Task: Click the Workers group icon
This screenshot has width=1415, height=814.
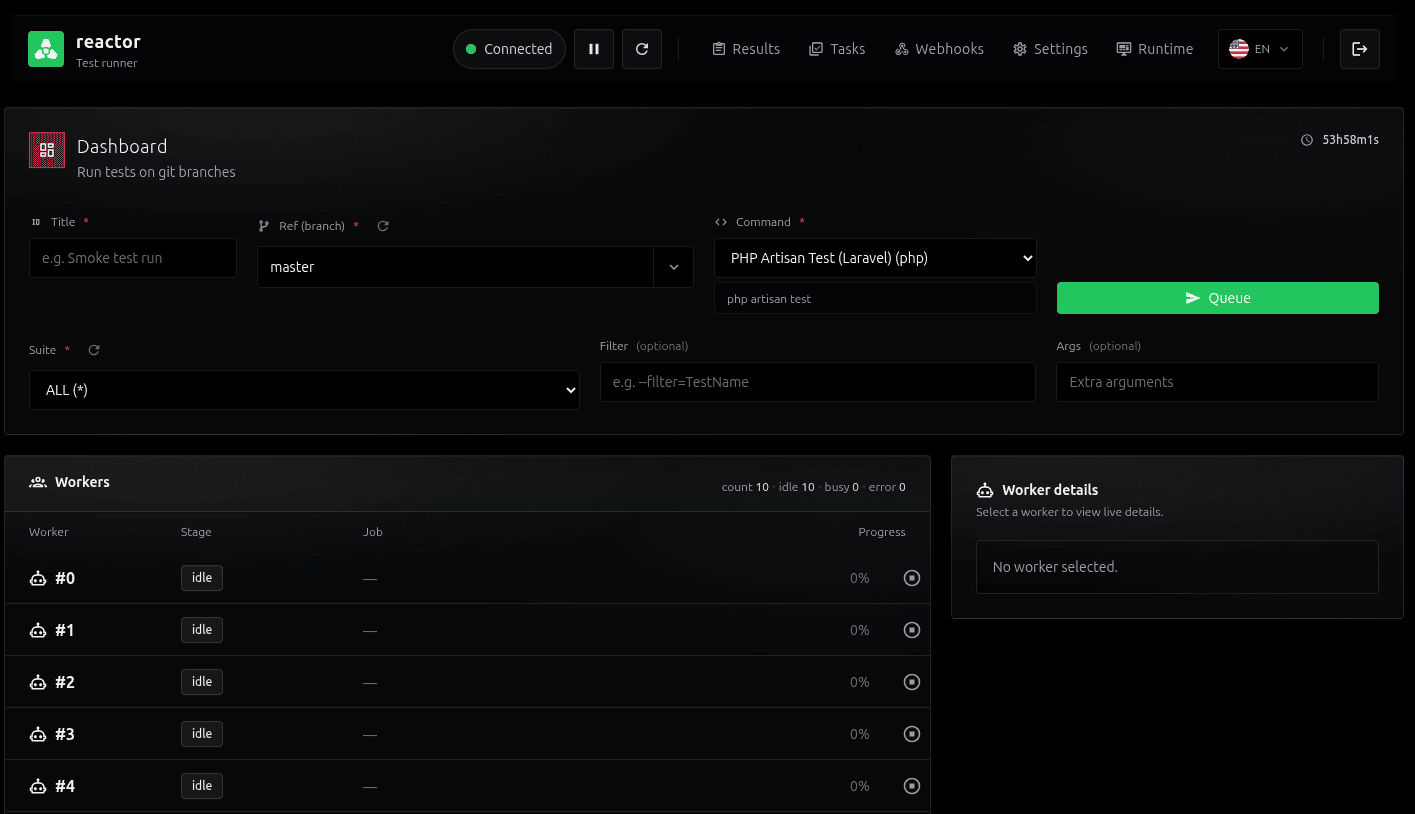Action: click(x=38, y=482)
